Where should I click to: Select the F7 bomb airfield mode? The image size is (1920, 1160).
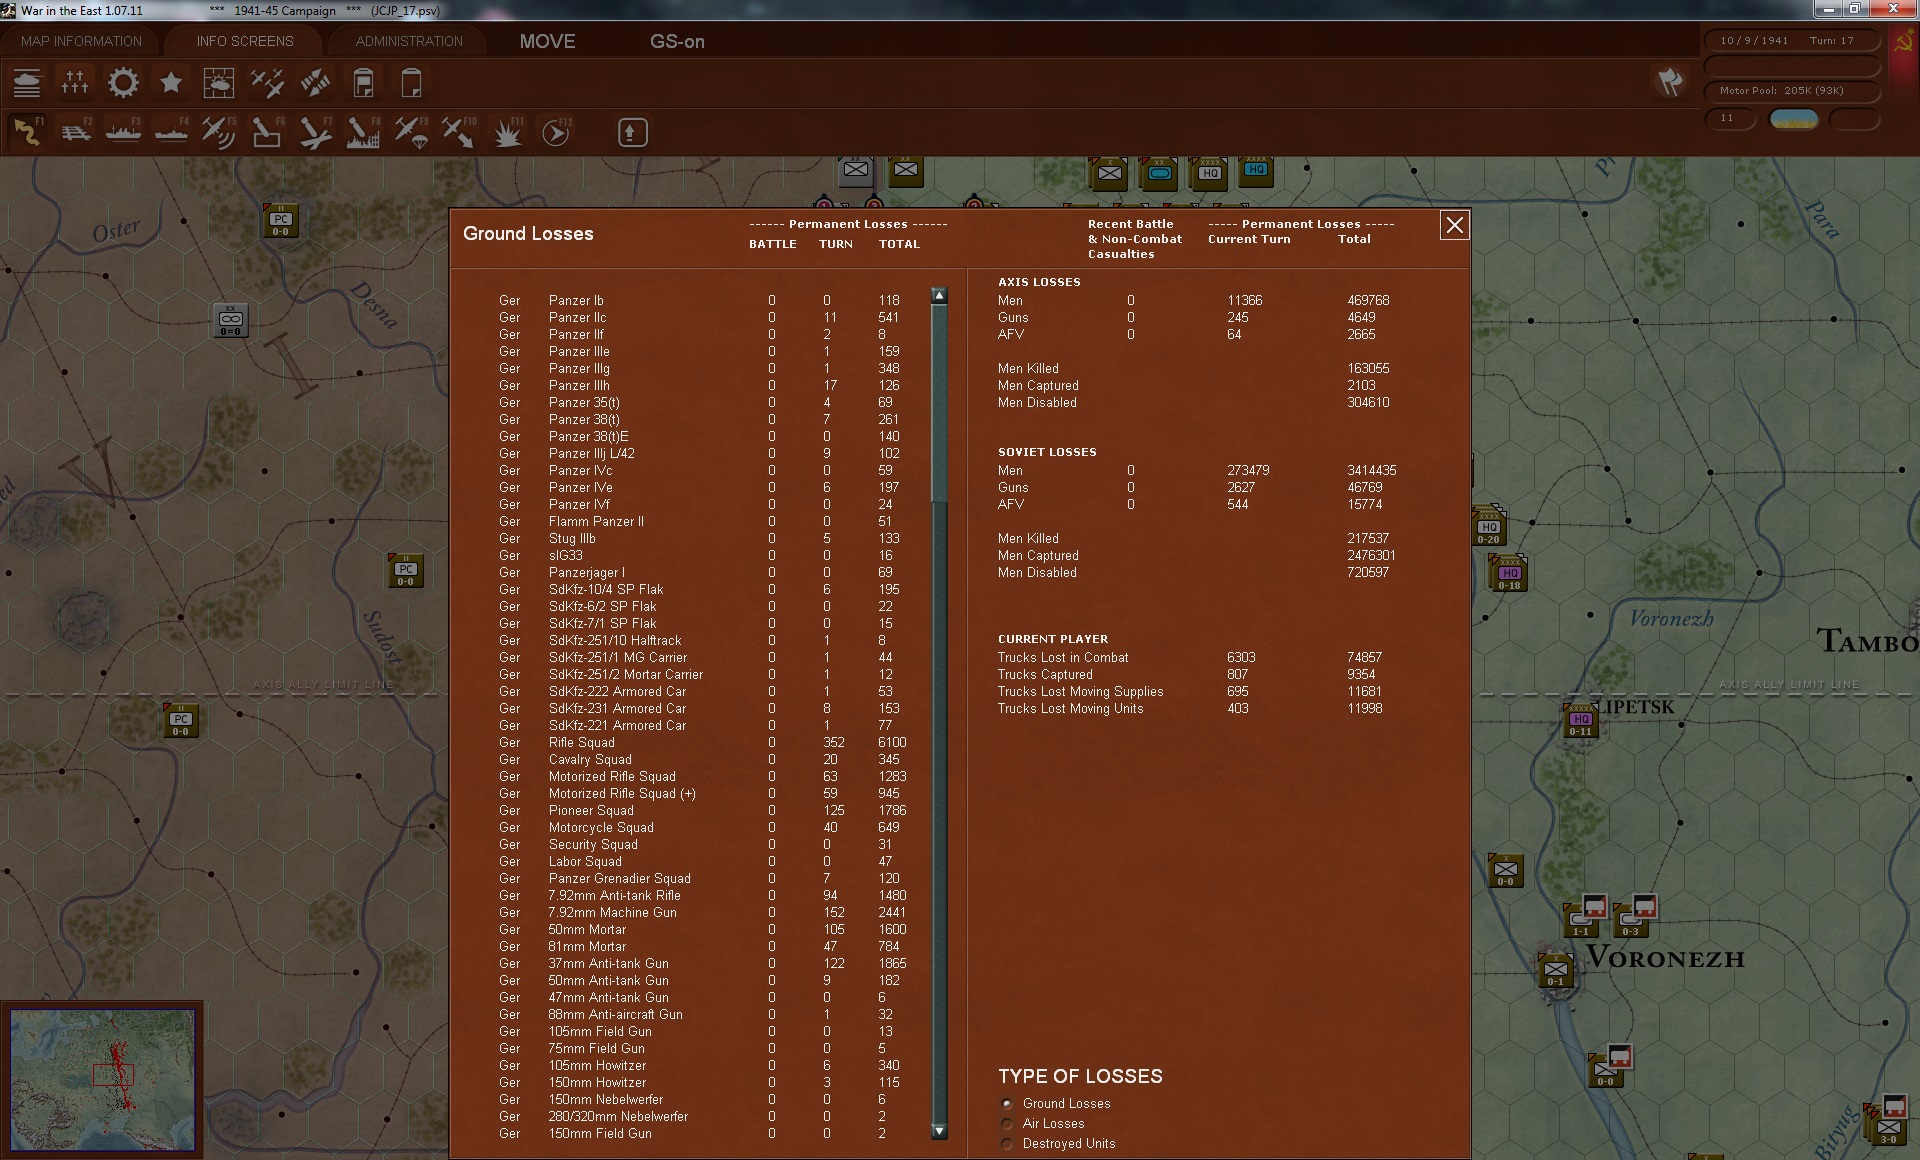point(315,132)
